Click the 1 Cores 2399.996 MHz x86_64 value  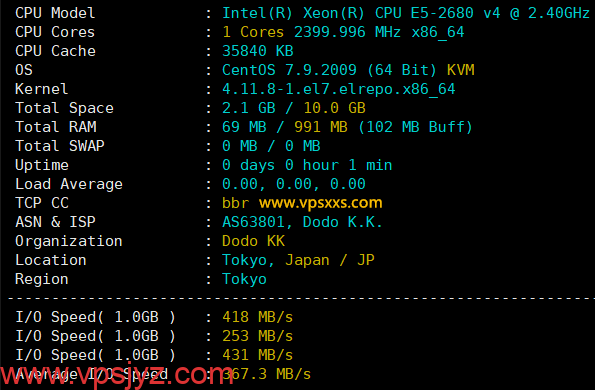343,32
